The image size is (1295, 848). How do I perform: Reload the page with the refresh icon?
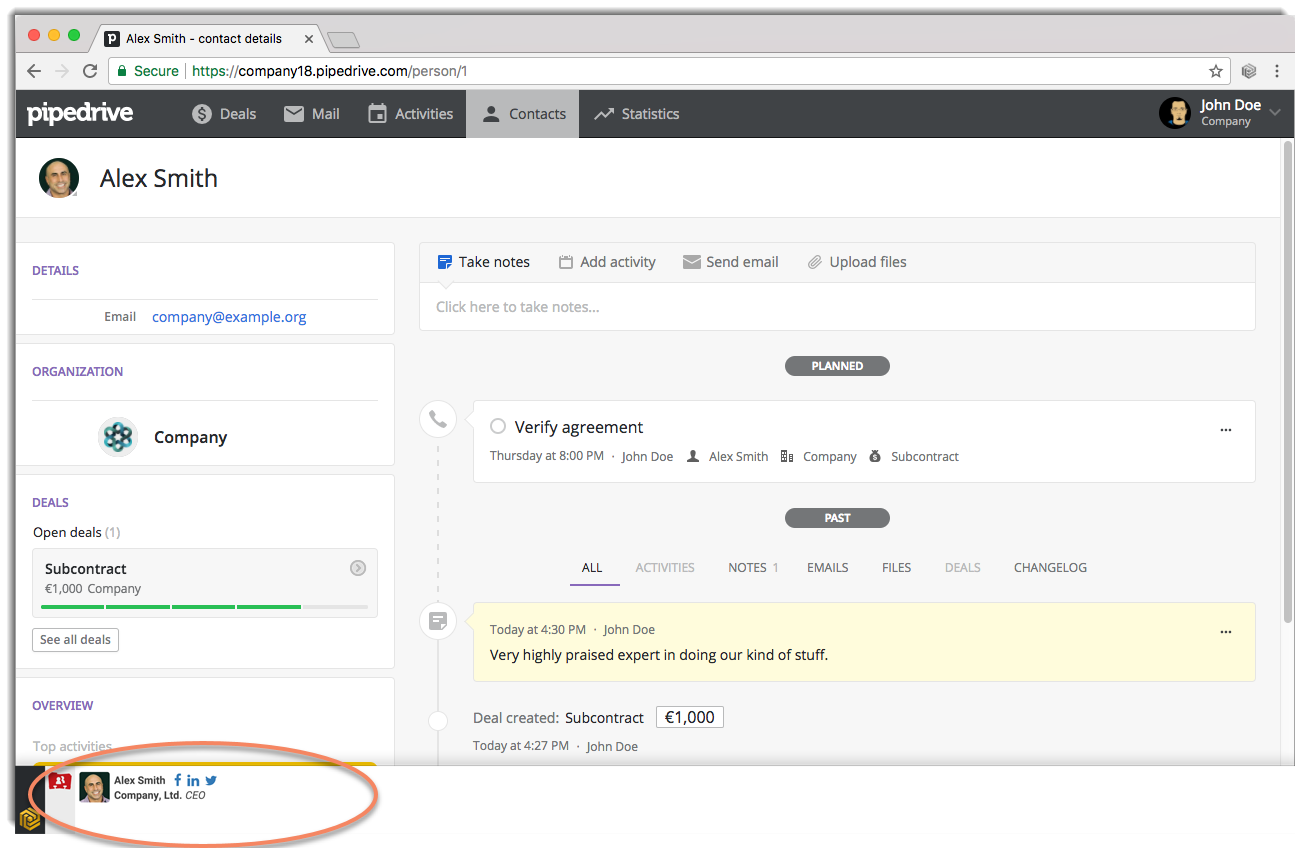90,71
